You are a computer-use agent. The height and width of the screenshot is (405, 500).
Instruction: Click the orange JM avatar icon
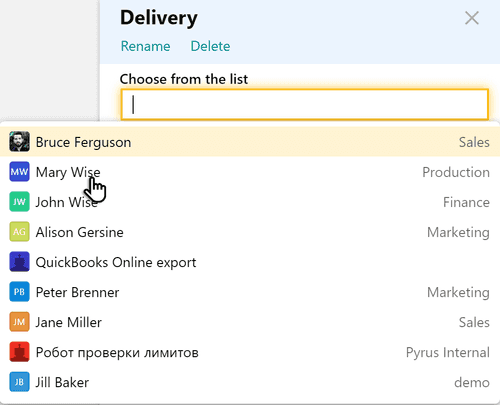click(x=19, y=322)
